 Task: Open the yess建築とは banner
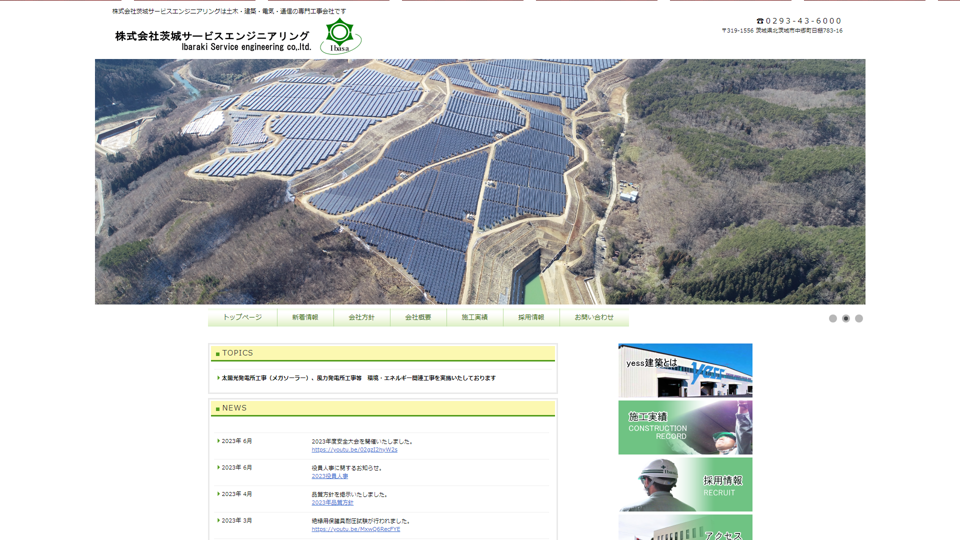pyautogui.click(x=685, y=370)
